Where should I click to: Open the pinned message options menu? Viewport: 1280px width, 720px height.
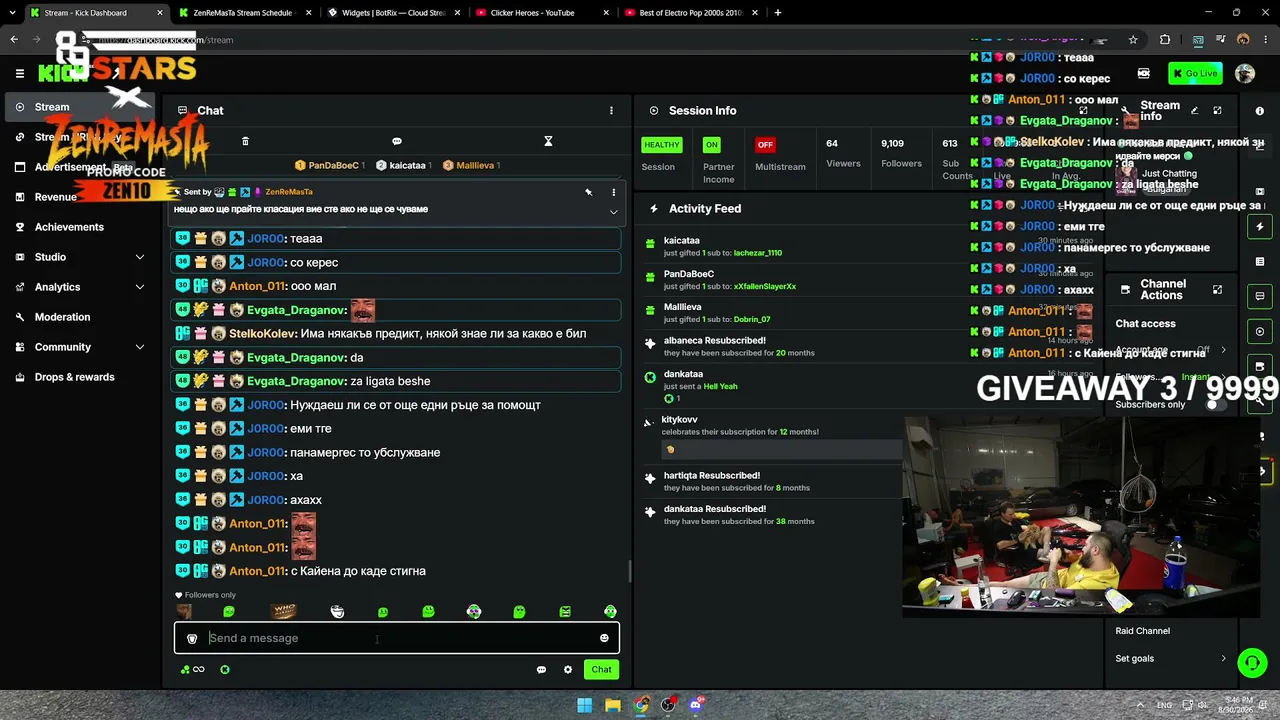[x=614, y=192]
